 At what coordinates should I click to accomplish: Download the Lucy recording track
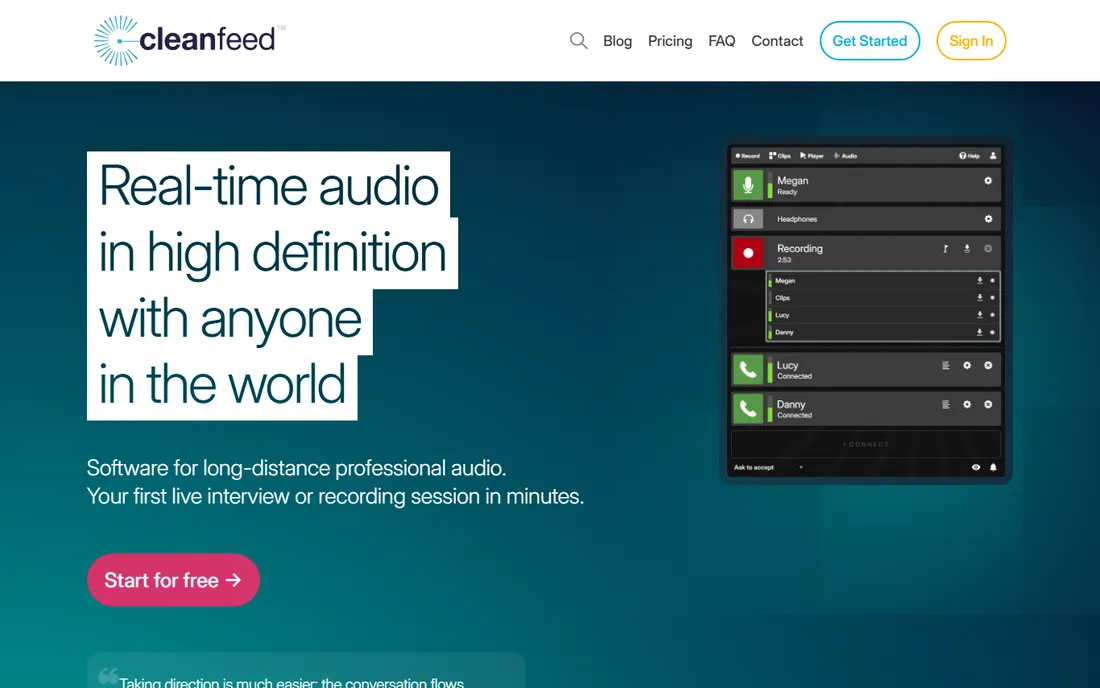click(x=979, y=315)
